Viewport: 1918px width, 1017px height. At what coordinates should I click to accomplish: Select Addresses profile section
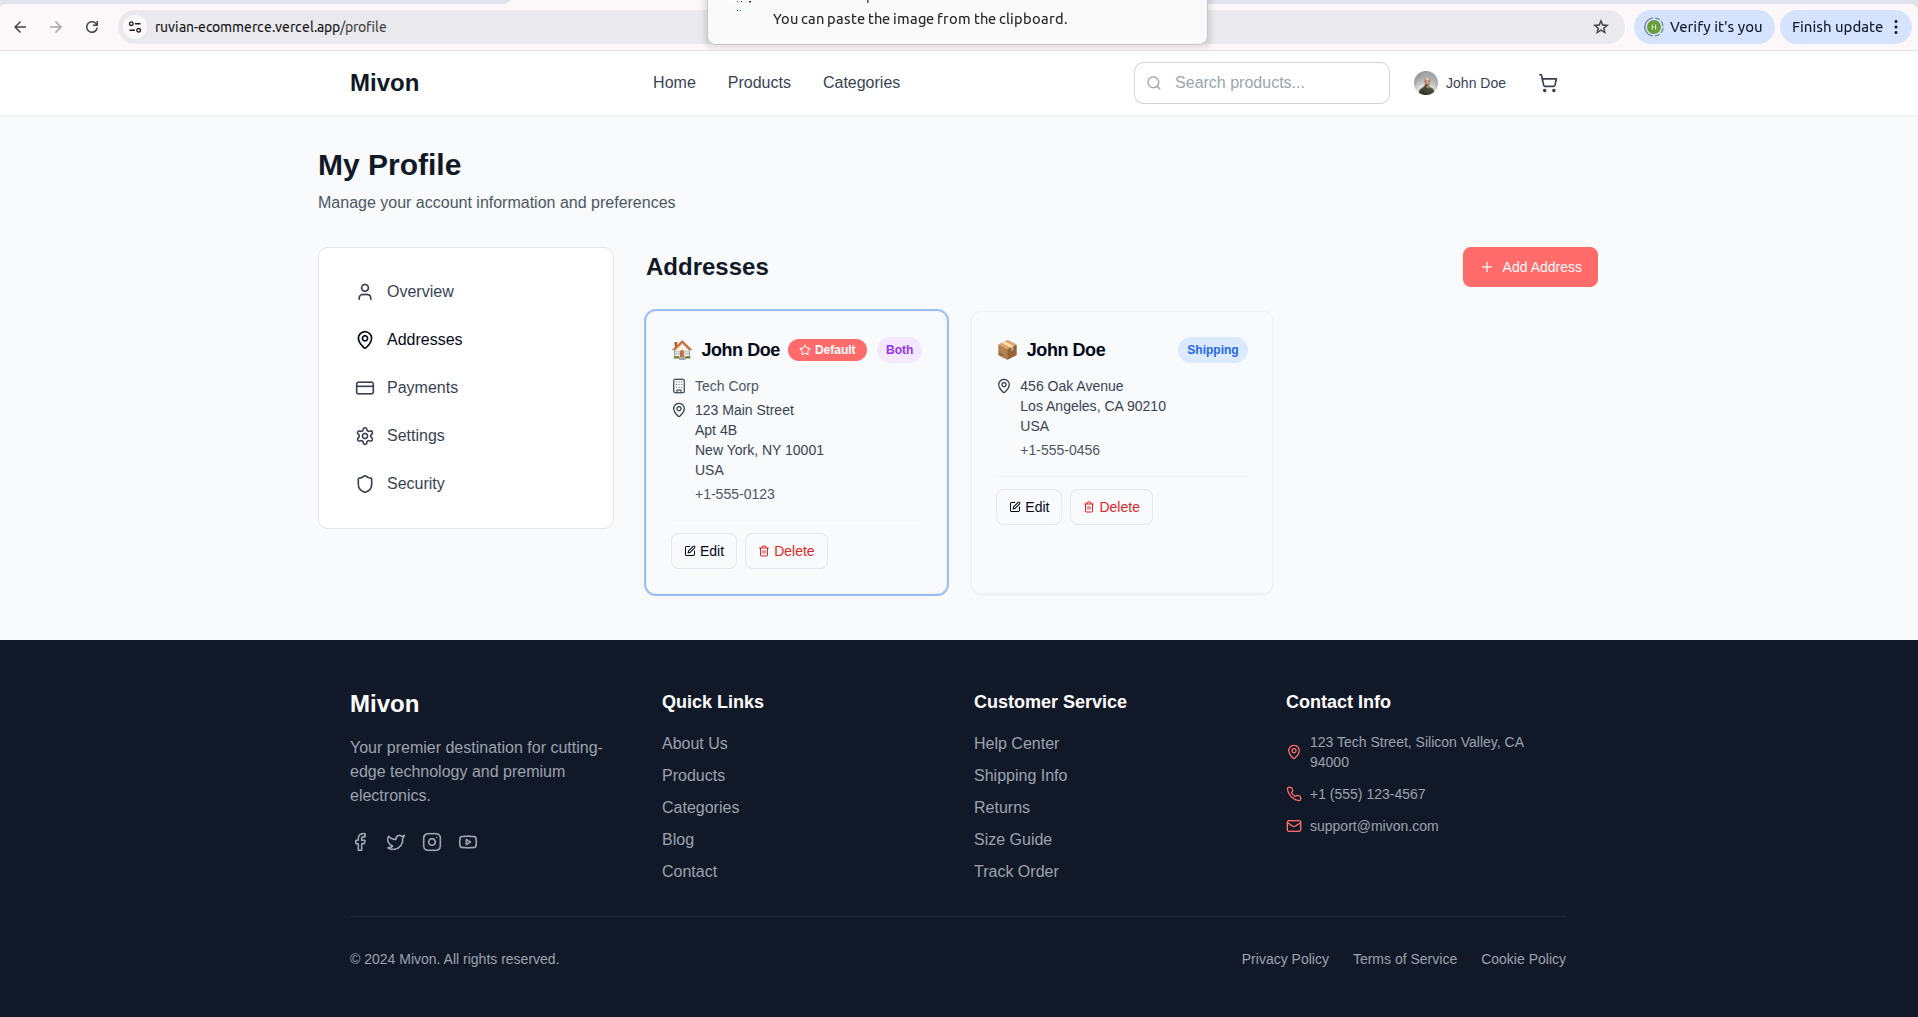(x=466, y=340)
